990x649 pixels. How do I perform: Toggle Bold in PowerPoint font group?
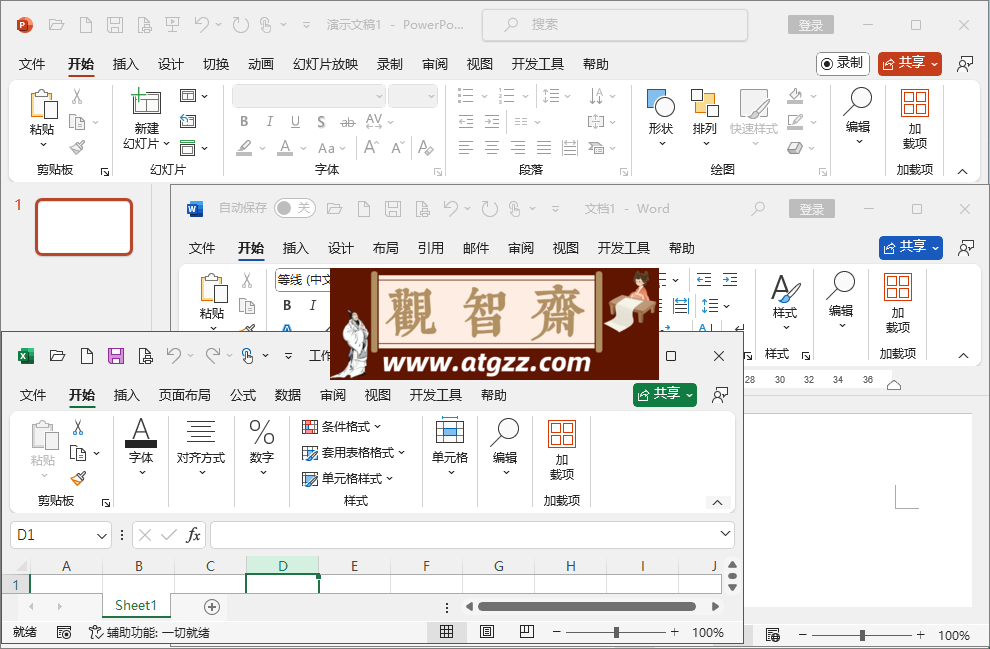244,122
